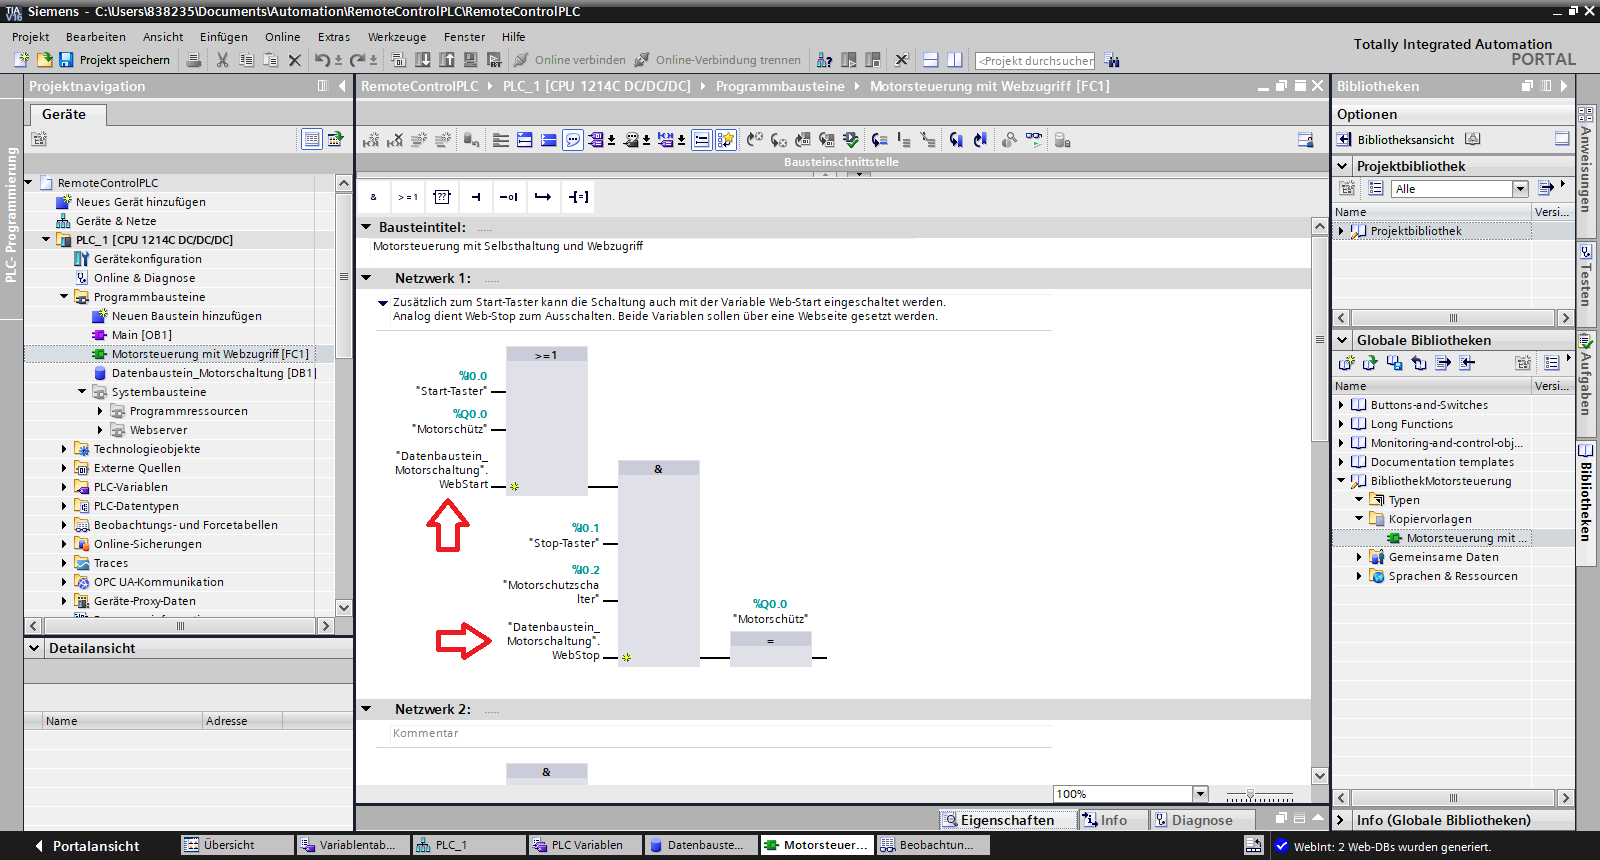
Task: Click the new project icon
Action: point(21,60)
